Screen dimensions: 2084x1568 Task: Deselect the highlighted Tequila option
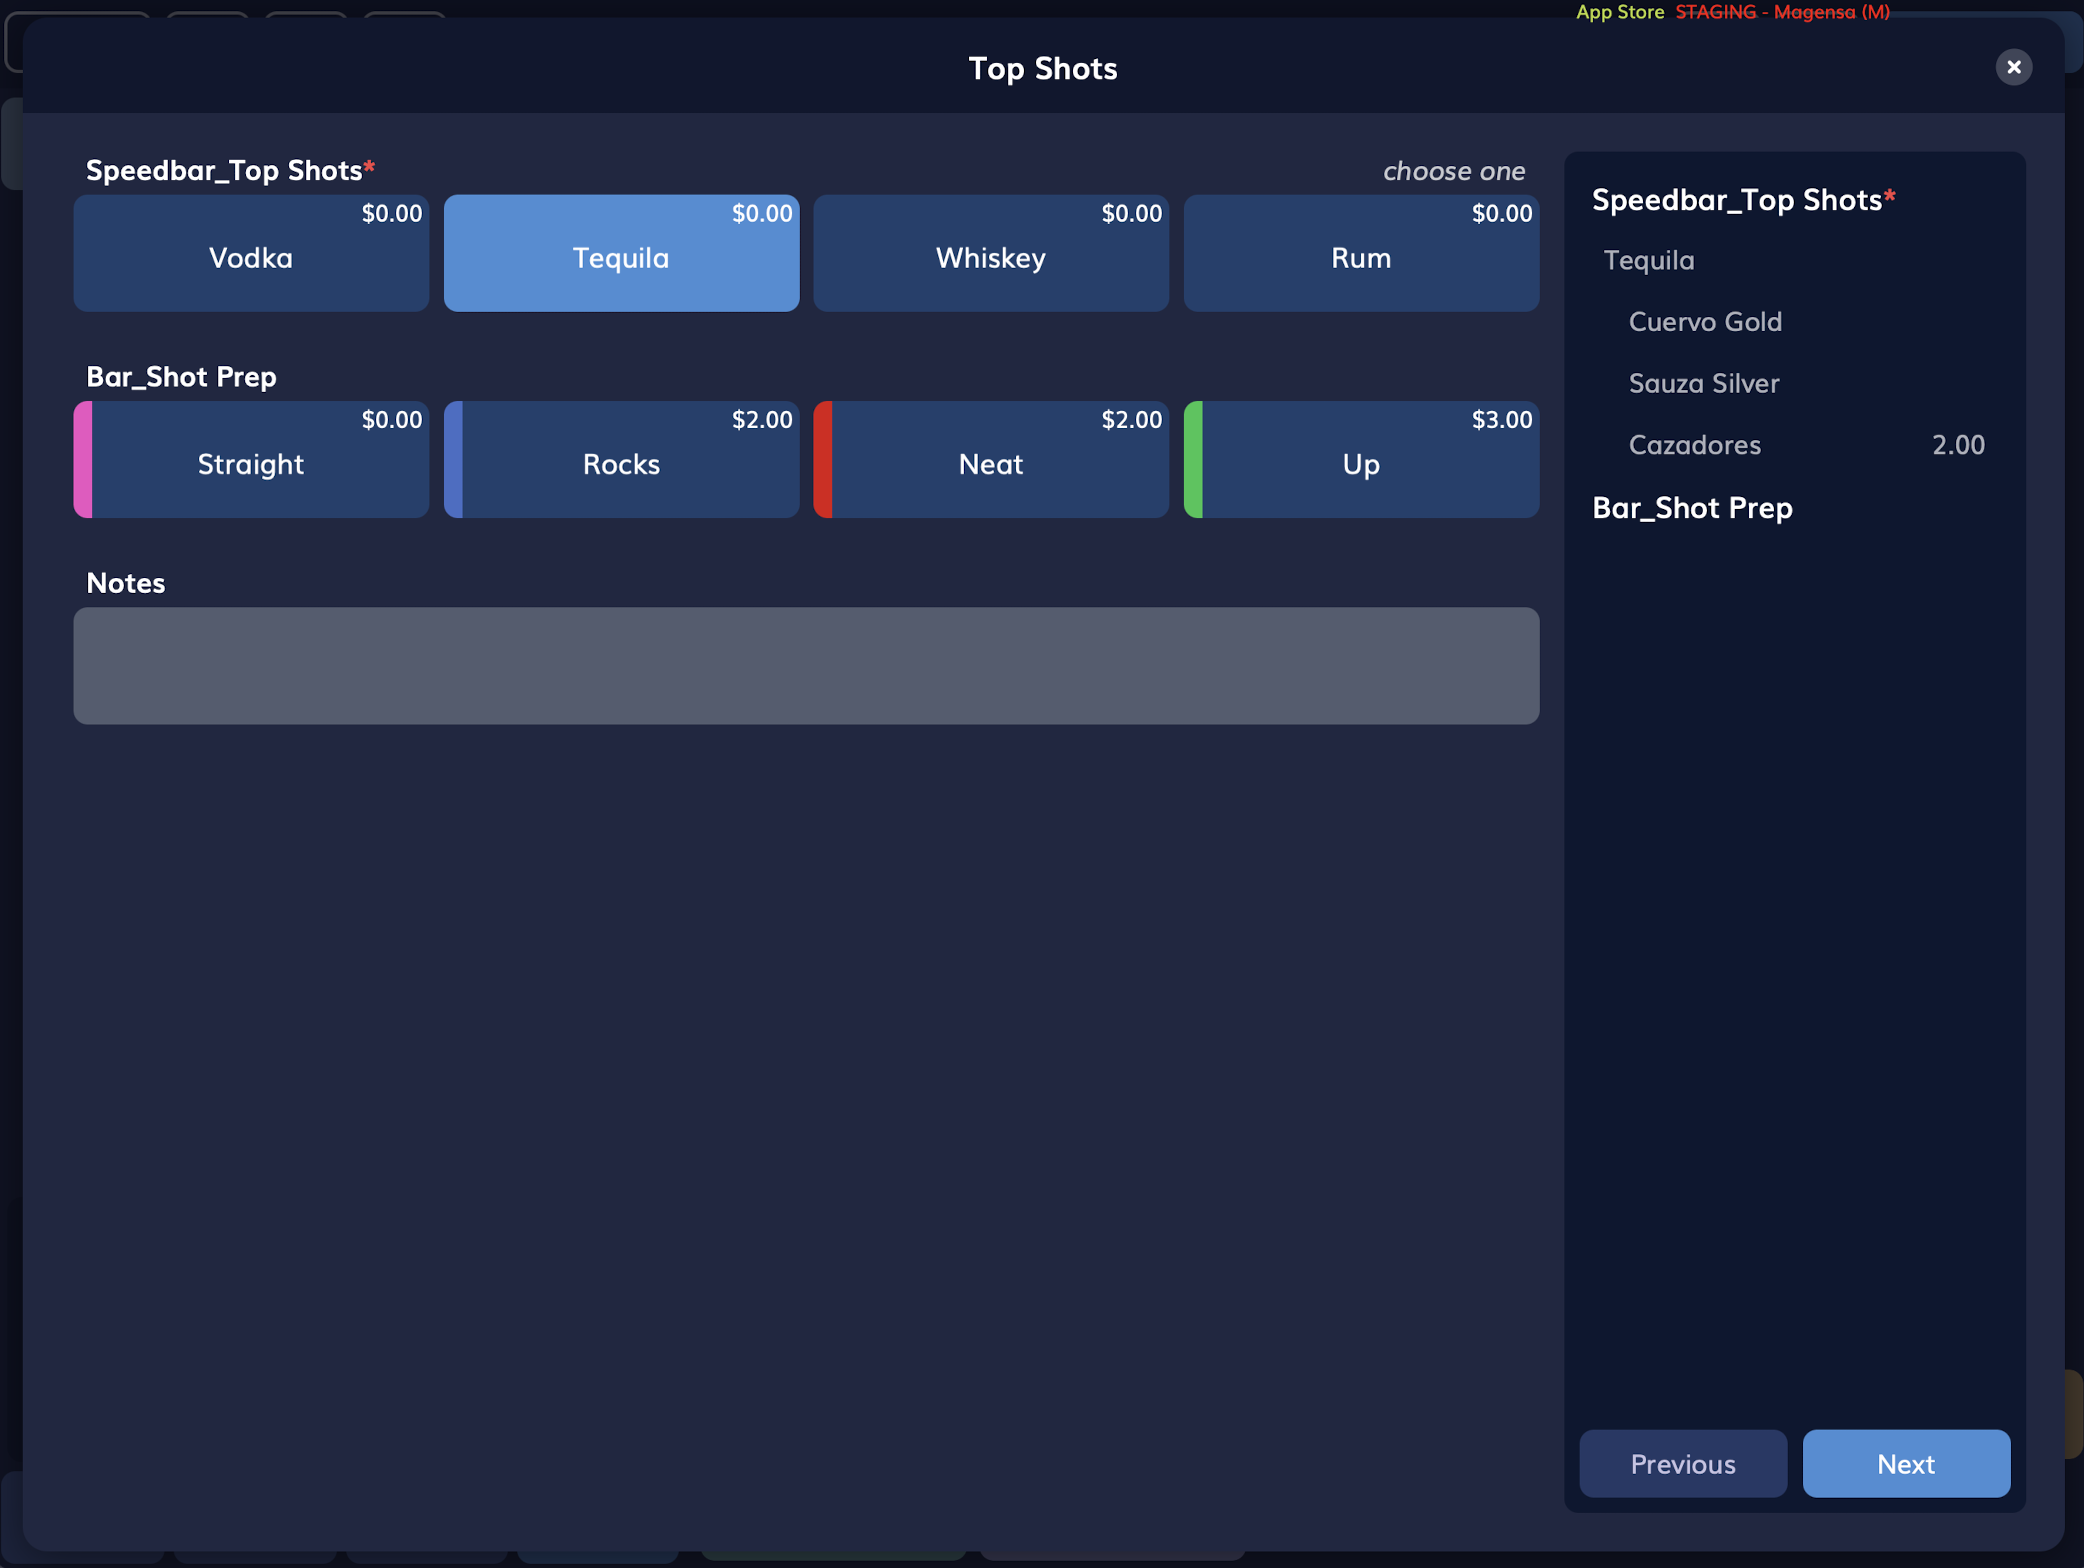tap(621, 253)
